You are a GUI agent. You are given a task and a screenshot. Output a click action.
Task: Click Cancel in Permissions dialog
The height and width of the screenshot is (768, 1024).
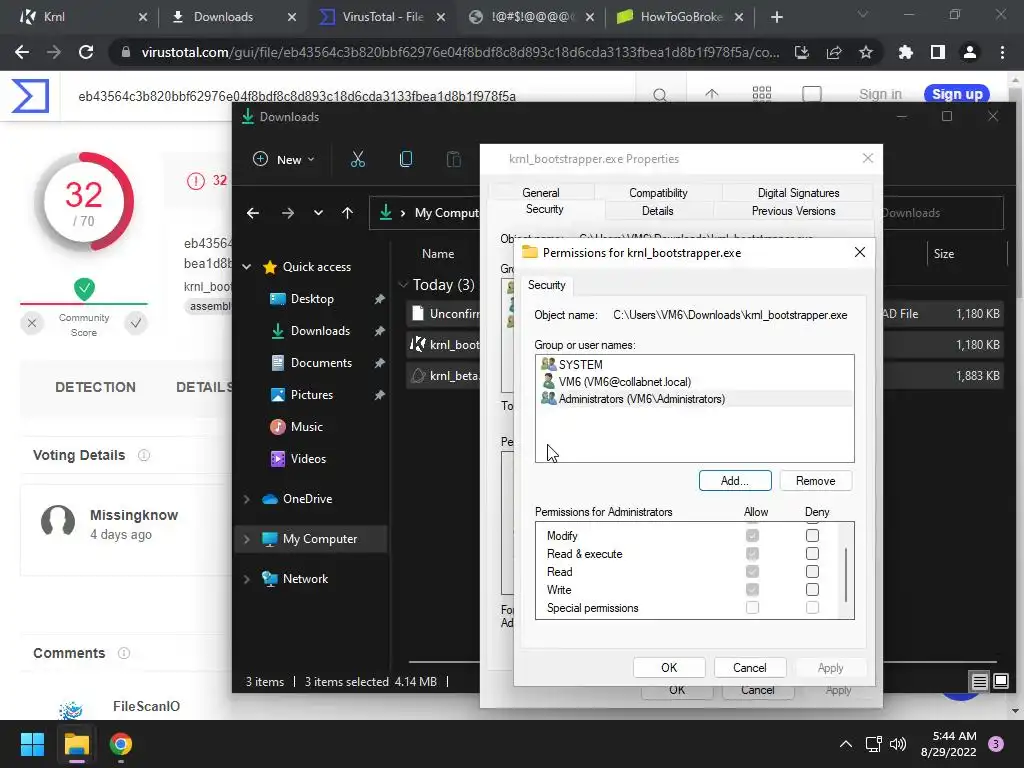[750, 667]
